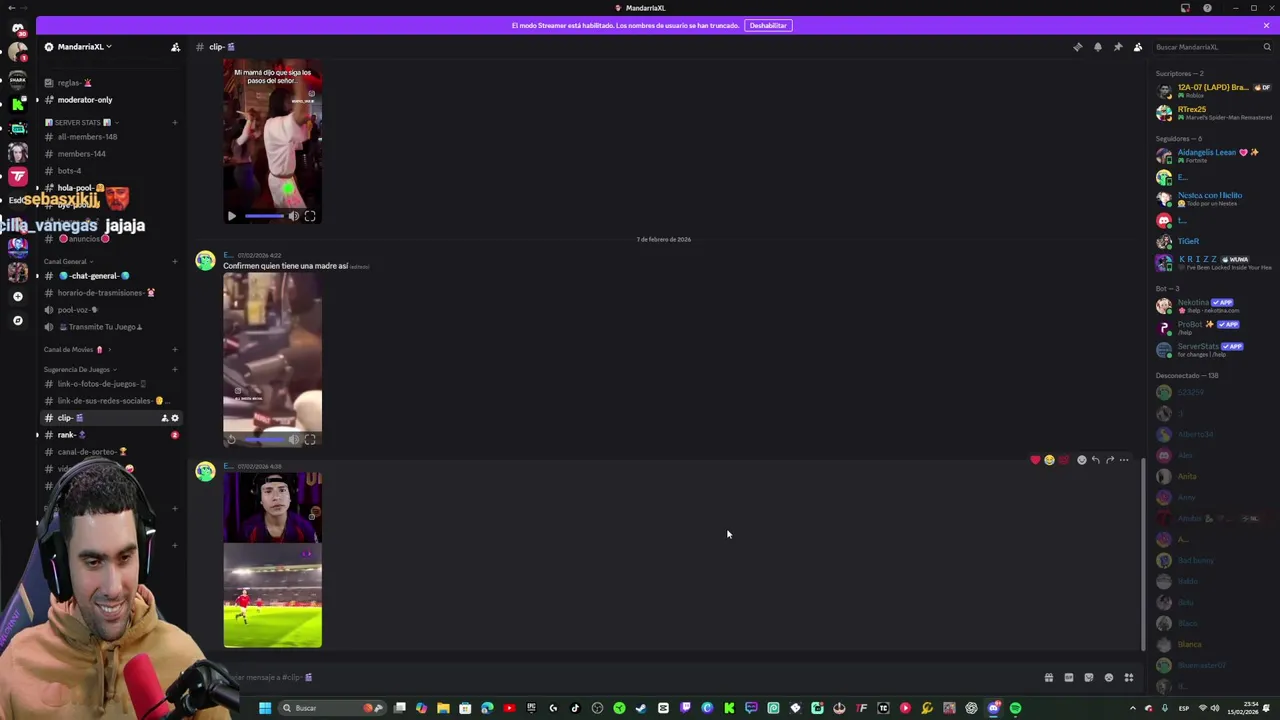1280x720 pixels.
Task: Open ProBot member profile
Action: 1212,328
